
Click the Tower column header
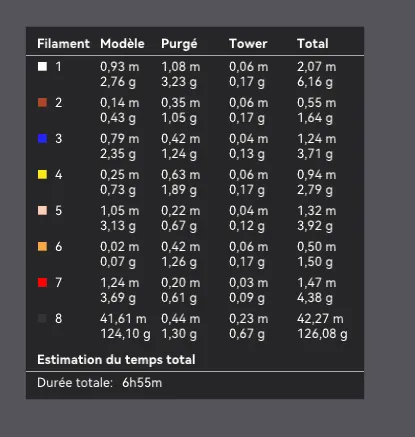[248, 44]
